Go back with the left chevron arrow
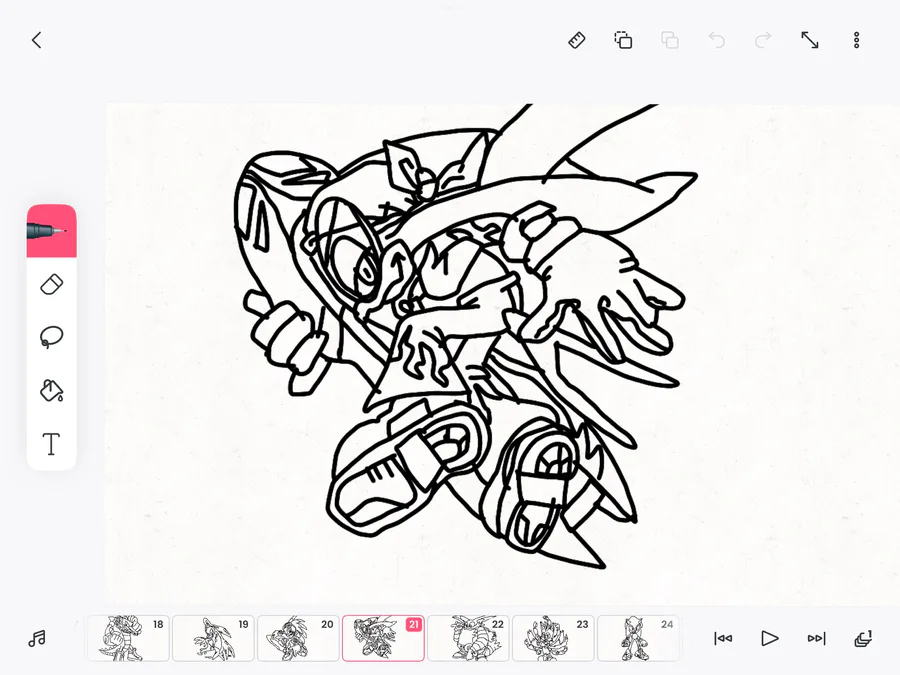900x675 pixels. [x=37, y=40]
